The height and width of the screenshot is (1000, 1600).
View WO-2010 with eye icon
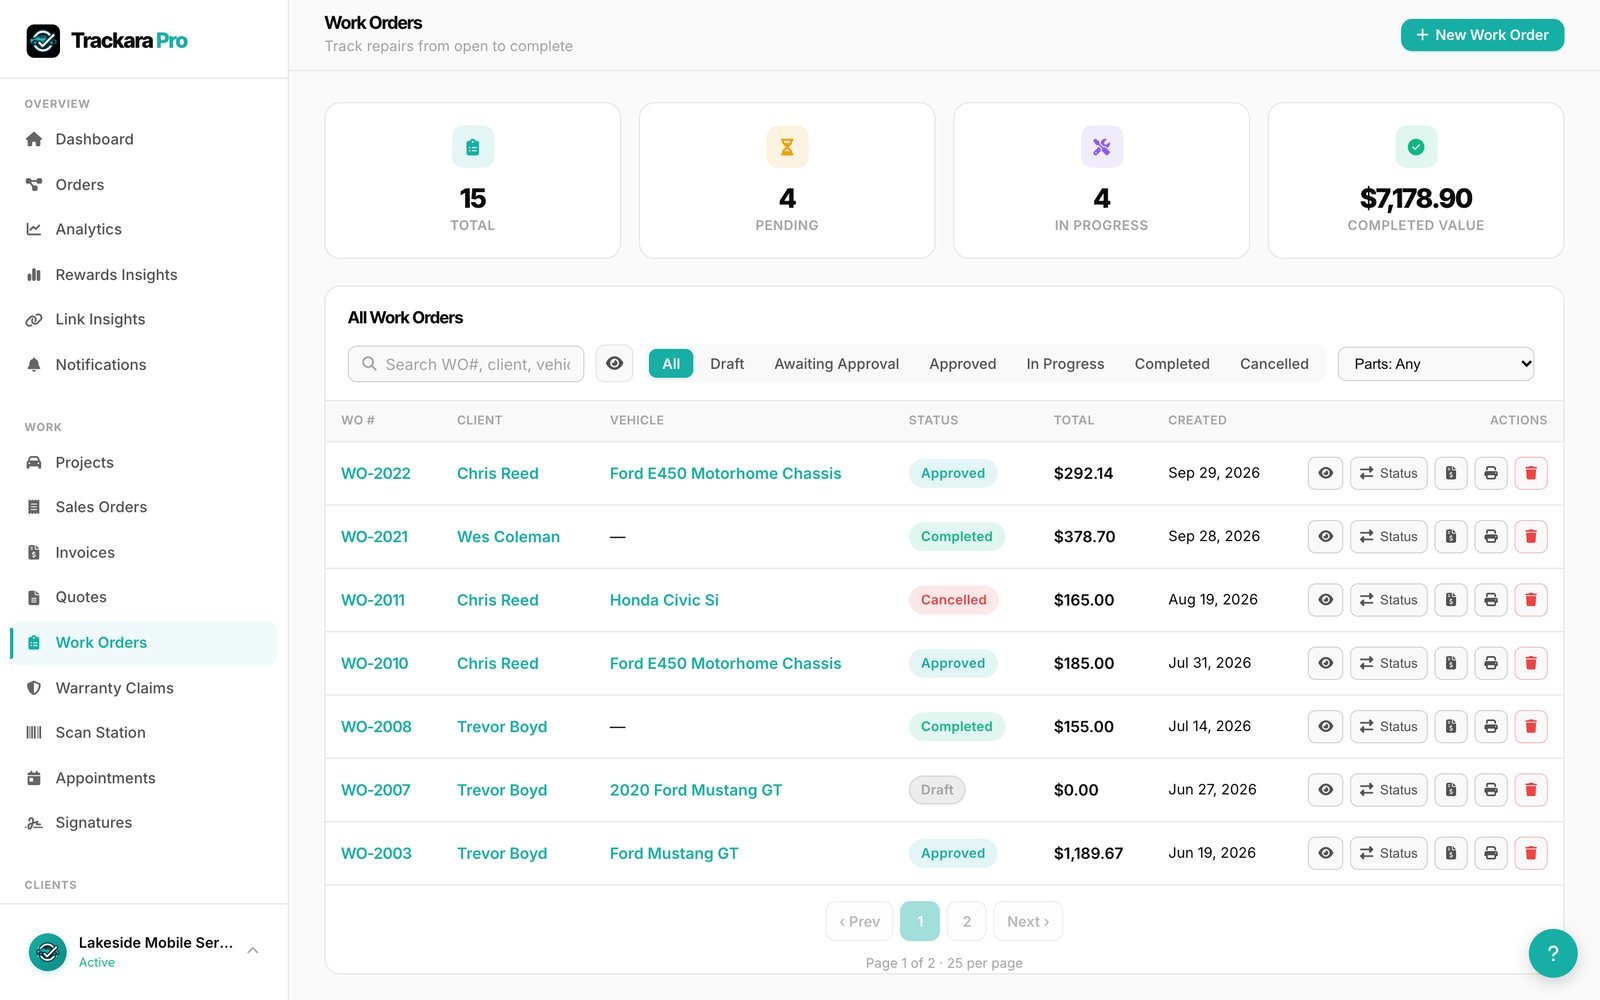(1325, 663)
